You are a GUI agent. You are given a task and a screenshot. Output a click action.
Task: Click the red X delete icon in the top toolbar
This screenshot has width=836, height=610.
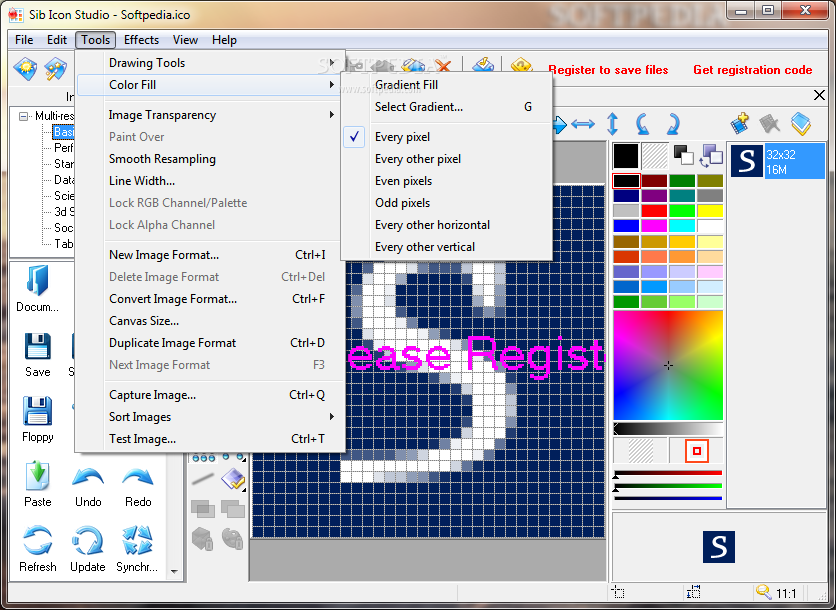click(443, 66)
